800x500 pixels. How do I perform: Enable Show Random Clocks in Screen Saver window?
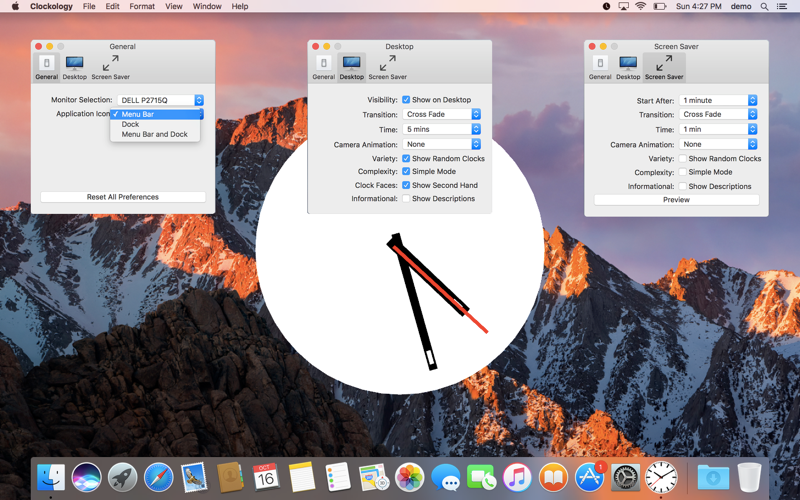683,159
